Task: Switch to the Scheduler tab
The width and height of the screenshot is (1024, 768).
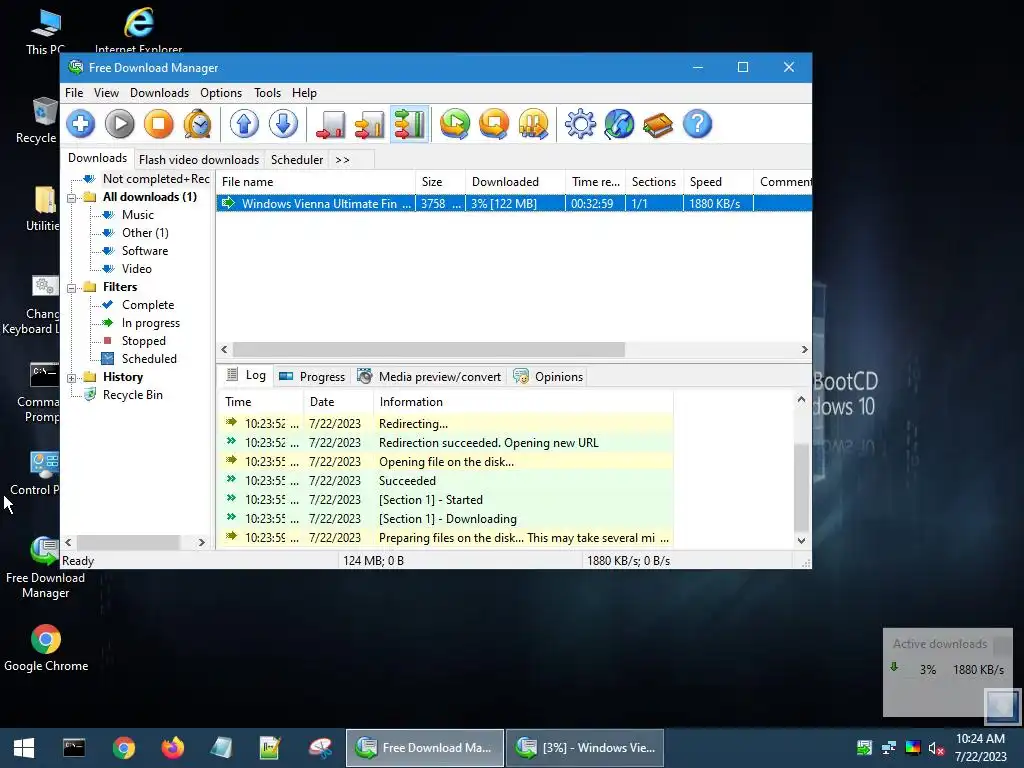Action: (x=297, y=160)
